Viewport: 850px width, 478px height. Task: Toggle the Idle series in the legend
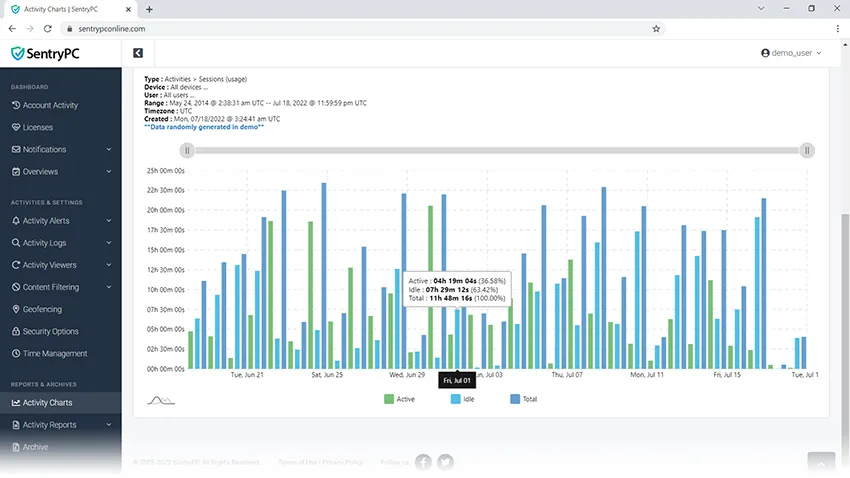tap(462, 399)
